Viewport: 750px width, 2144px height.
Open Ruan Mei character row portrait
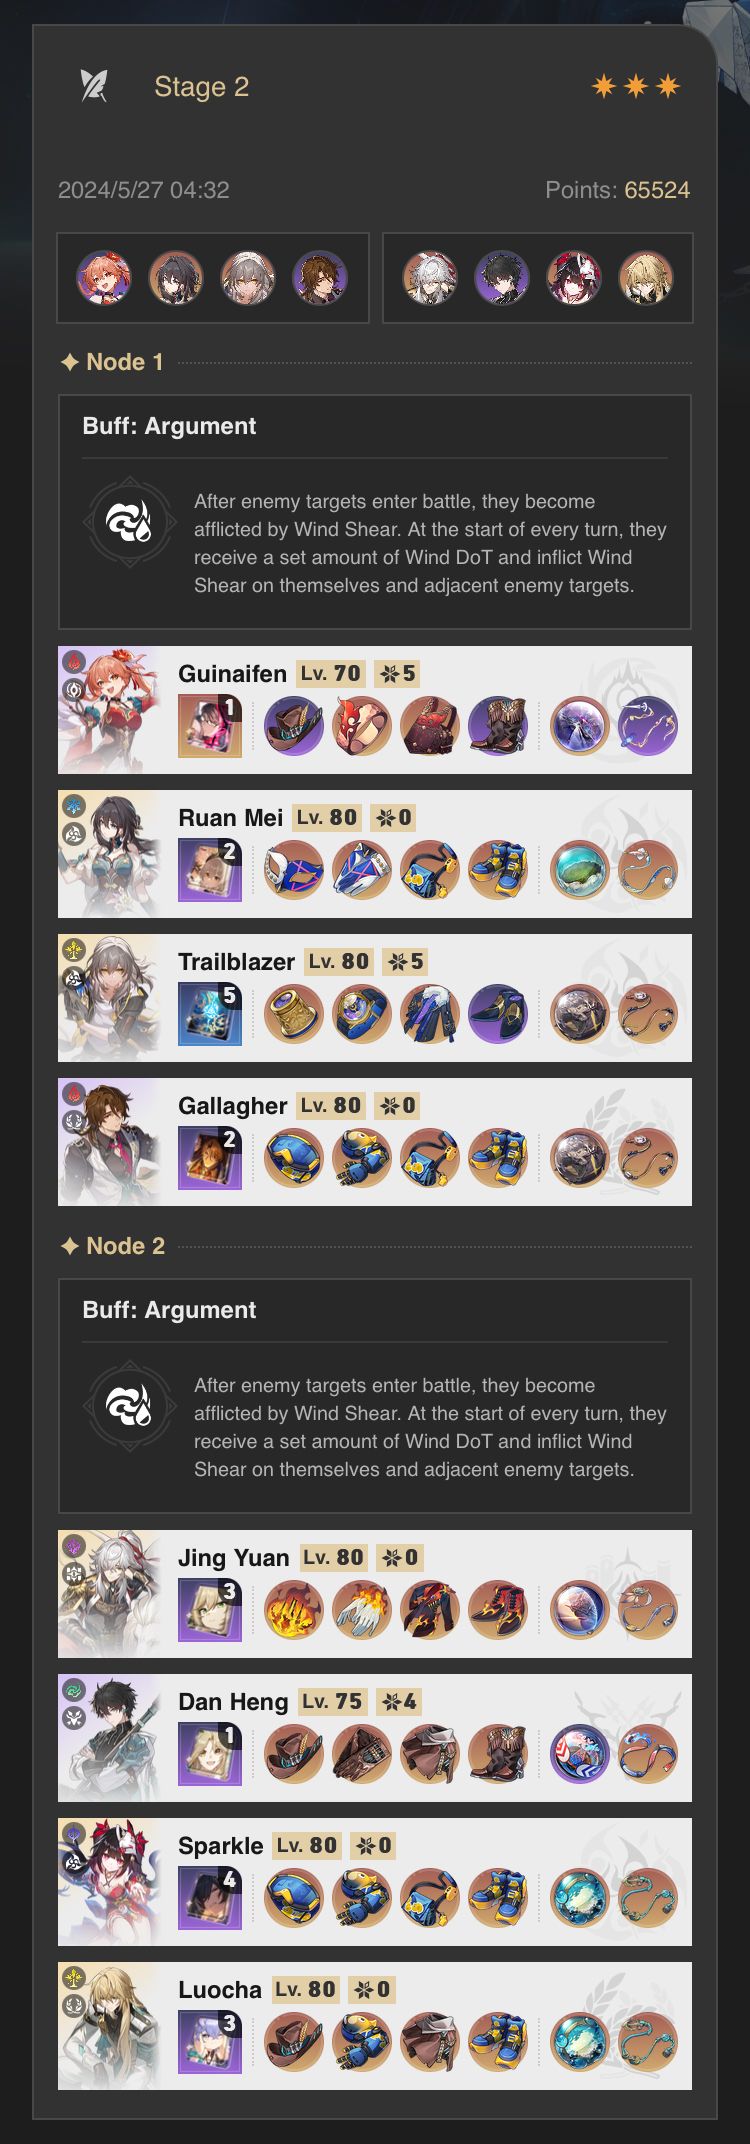pyautogui.click(x=109, y=854)
